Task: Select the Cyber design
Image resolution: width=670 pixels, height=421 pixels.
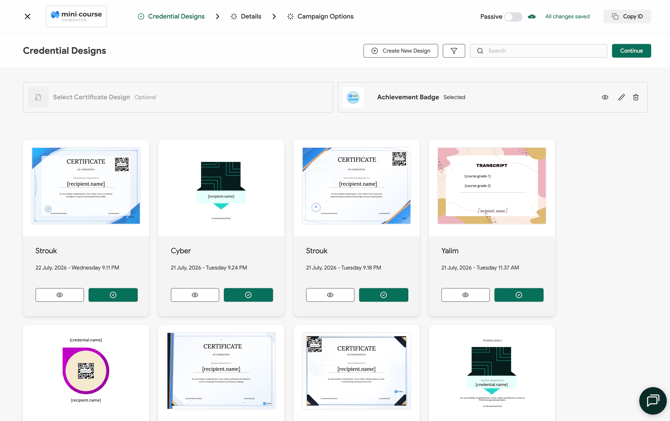Action: [x=248, y=295]
